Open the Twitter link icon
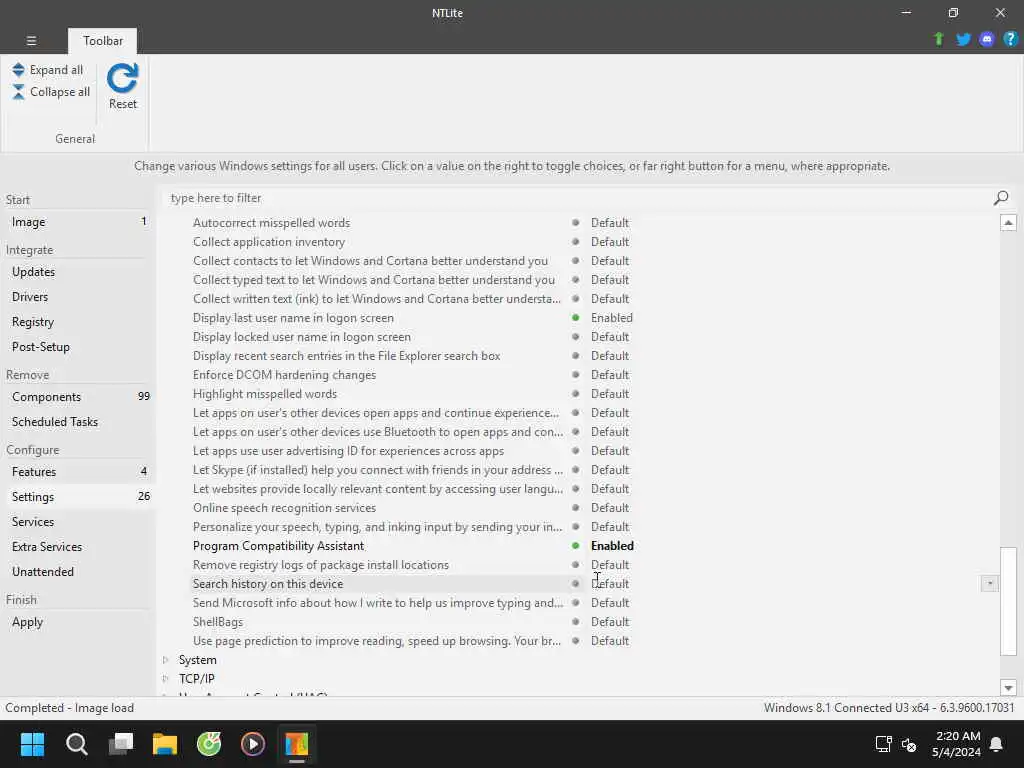 963,39
